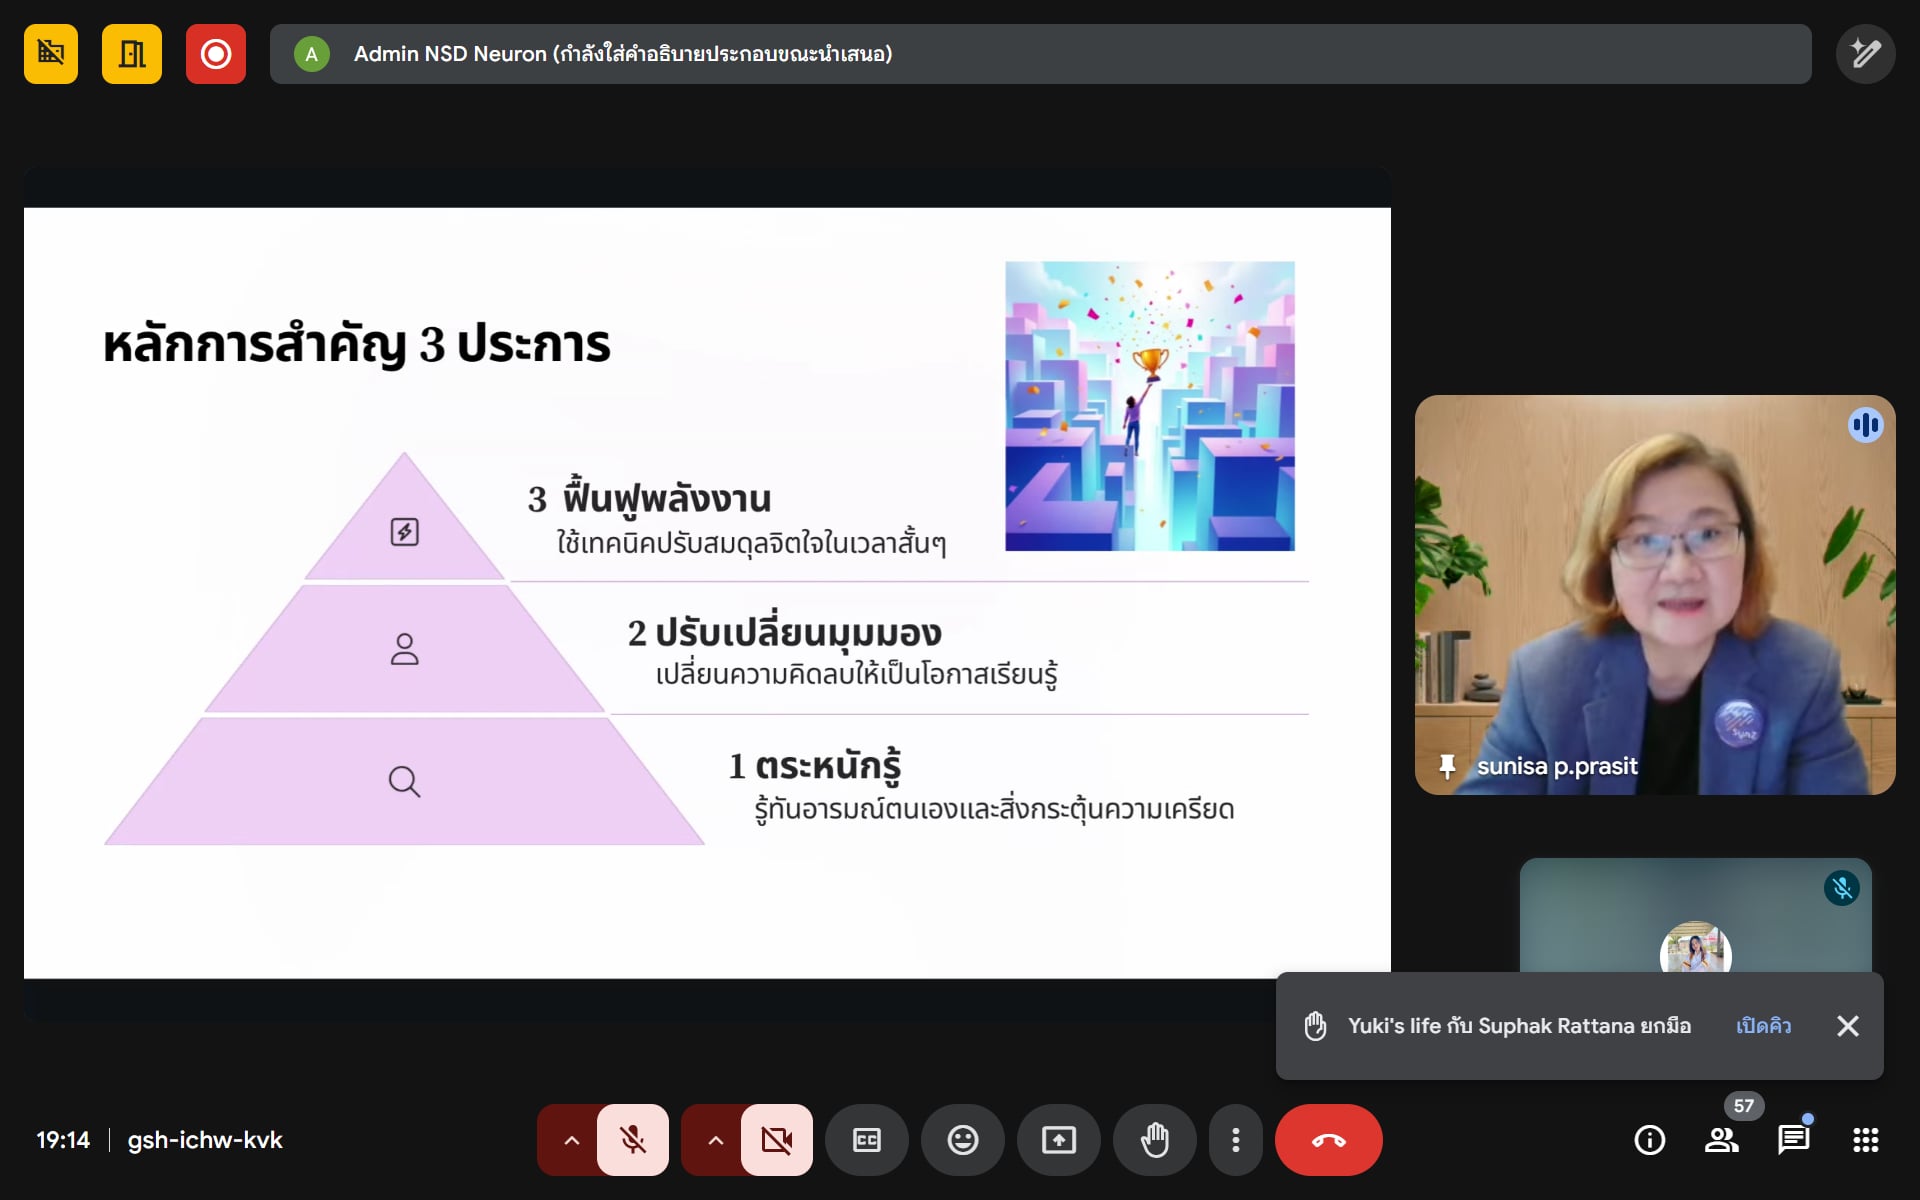
Task: Click the meeting code gsh-ichw-kvk
Action: tap(205, 1140)
